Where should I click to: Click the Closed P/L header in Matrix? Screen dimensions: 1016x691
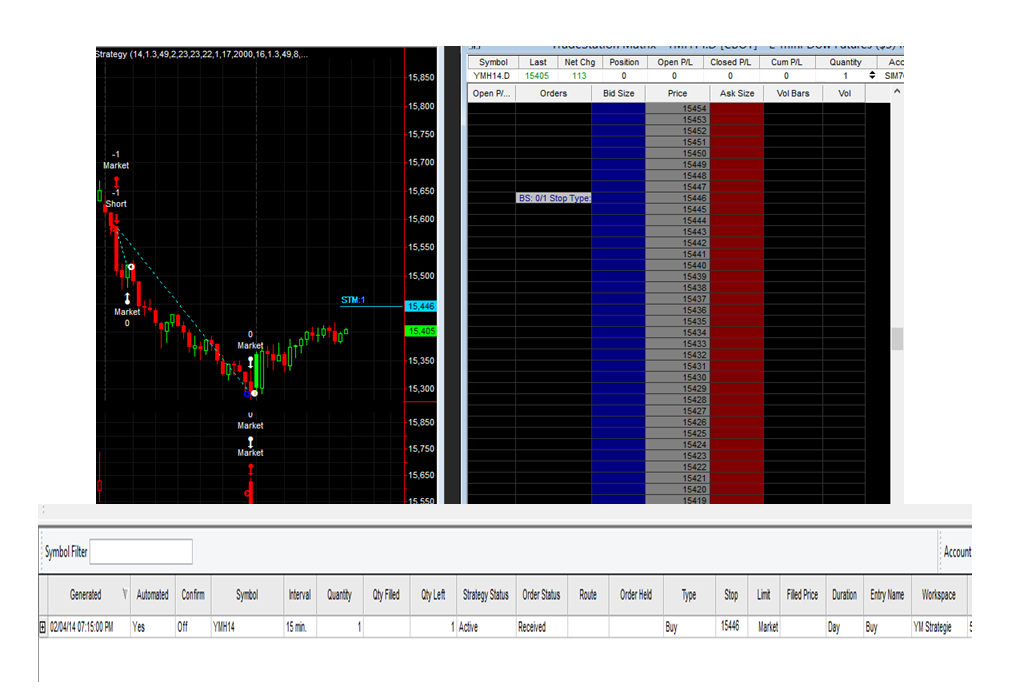[730, 62]
